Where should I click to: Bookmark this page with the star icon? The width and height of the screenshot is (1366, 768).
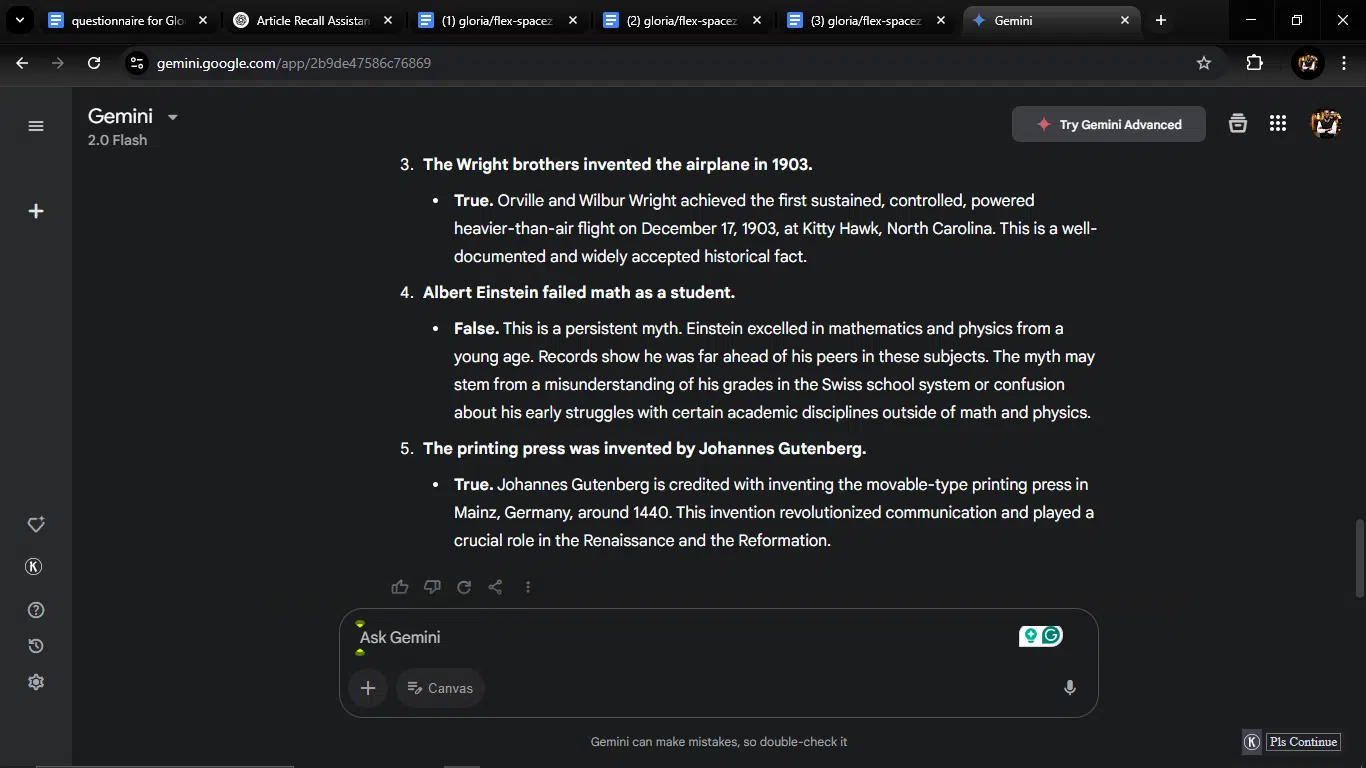(x=1204, y=63)
